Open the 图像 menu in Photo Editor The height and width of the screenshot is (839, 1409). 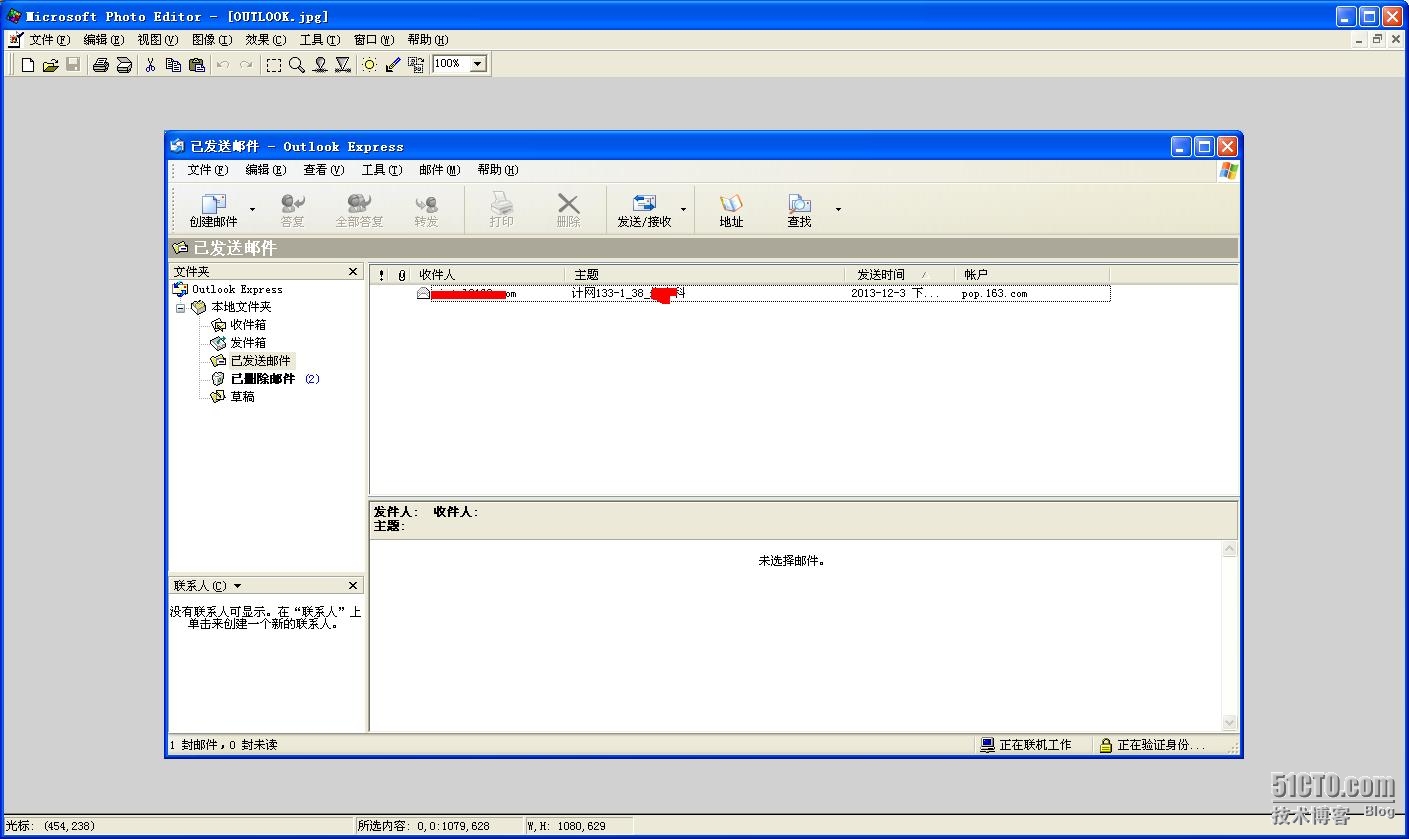click(x=211, y=40)
